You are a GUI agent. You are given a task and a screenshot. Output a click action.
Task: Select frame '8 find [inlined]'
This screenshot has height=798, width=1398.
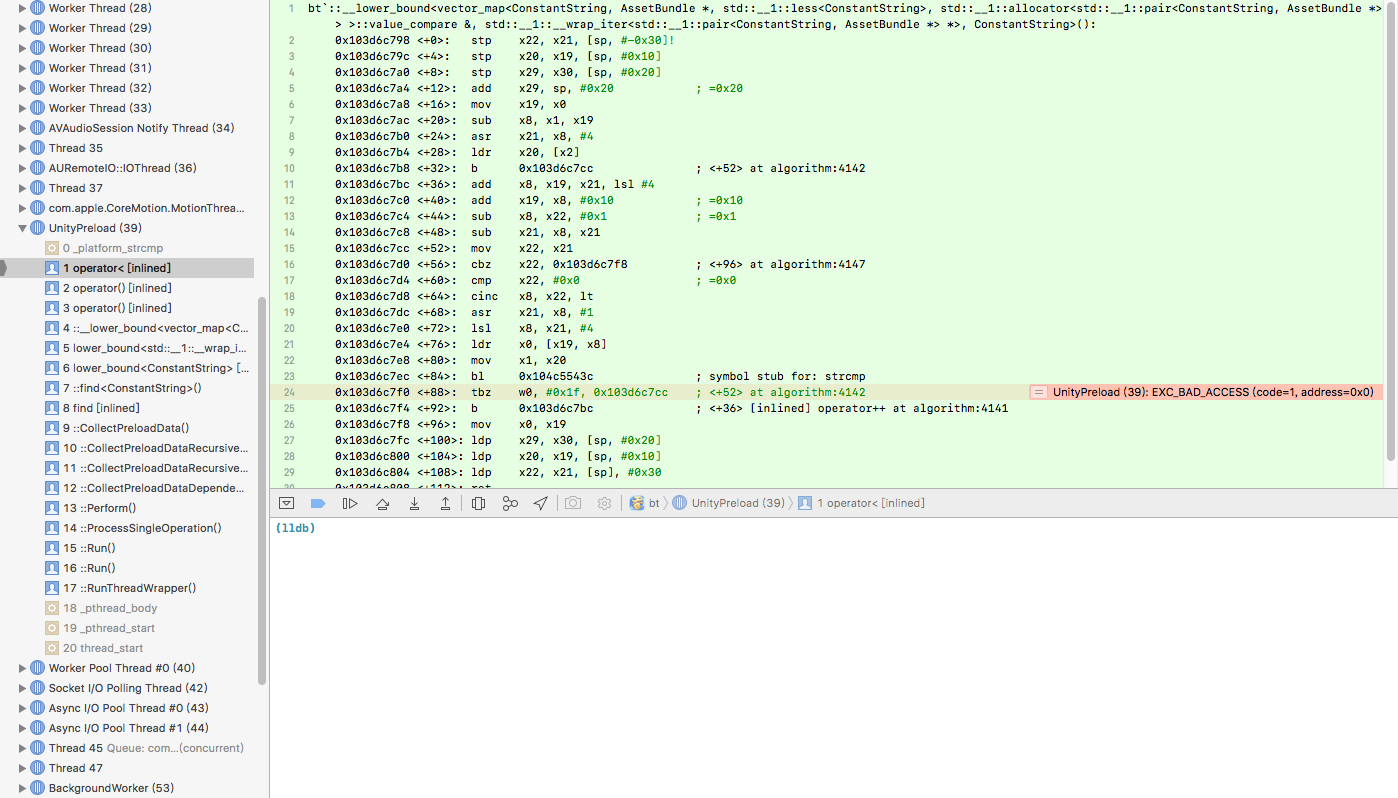click(x=127, y=408)
